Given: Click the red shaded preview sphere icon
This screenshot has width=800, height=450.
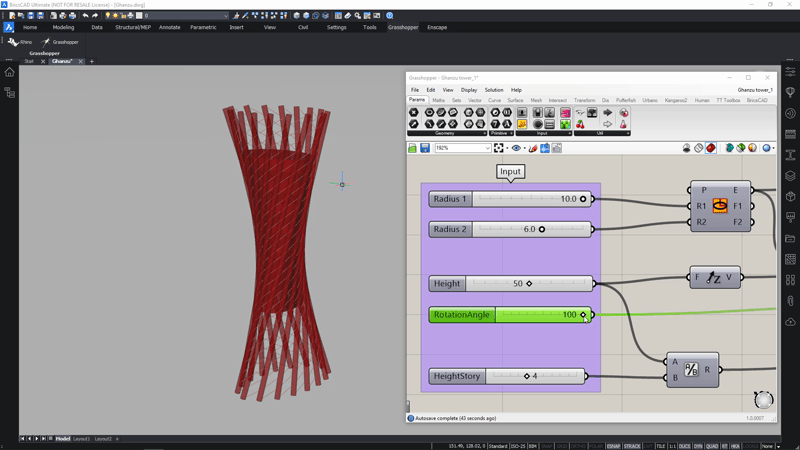Looking at the screenshot, I should pyautogui.click(x=711, y=148).
